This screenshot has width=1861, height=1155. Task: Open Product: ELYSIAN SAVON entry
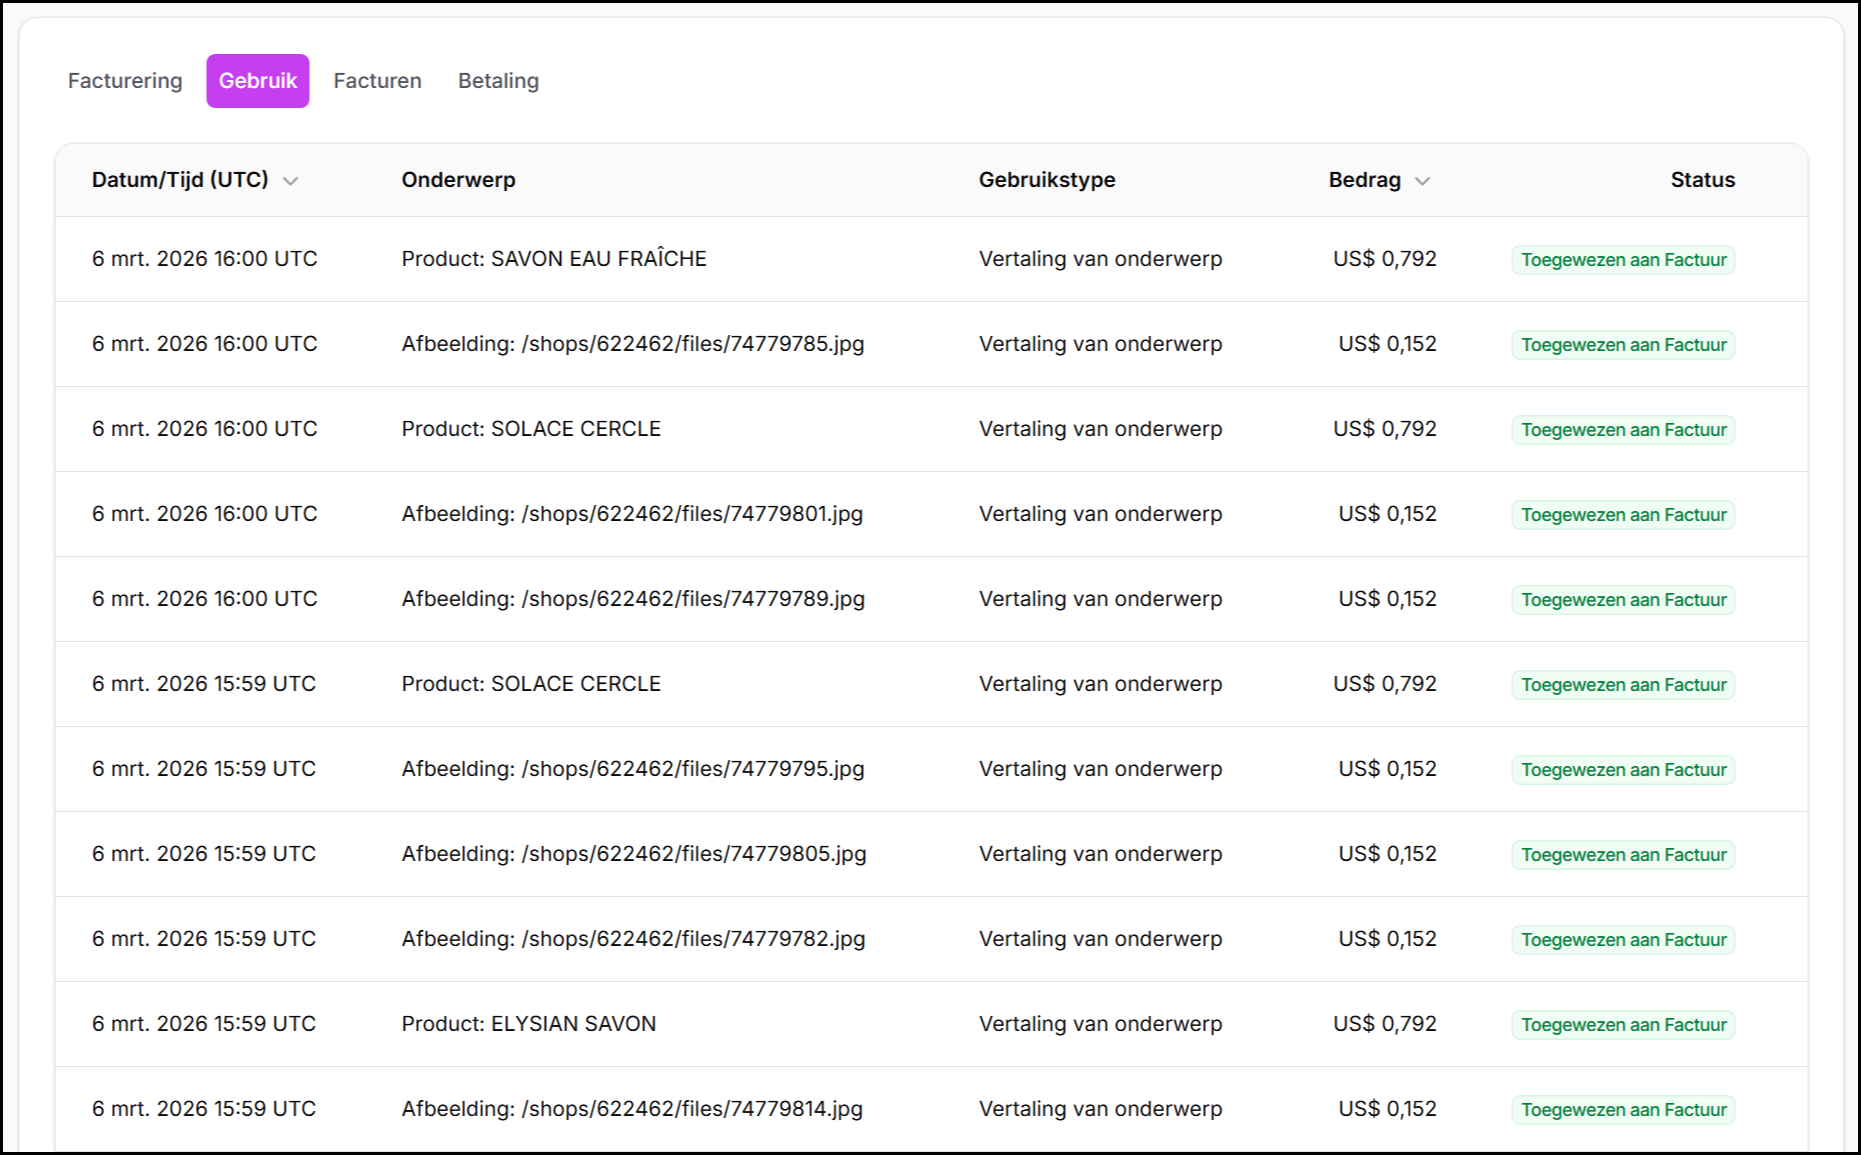(528, 1024)
